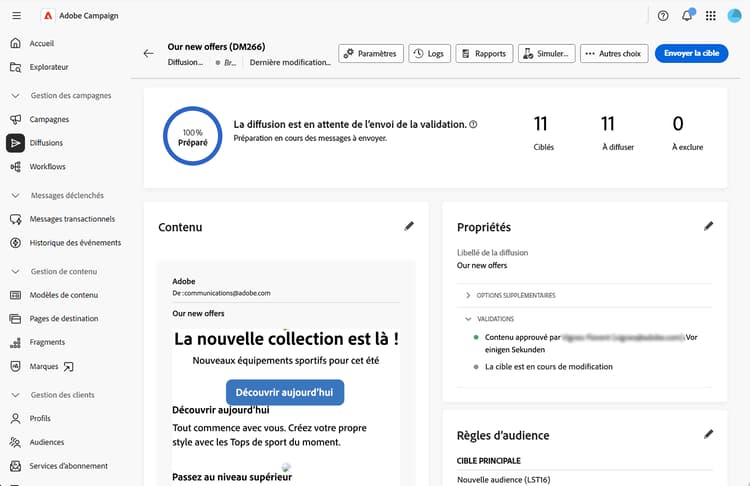The image size is (750, 486).
Task: Open the Paramètres button
Action: (x=371, y=54)
